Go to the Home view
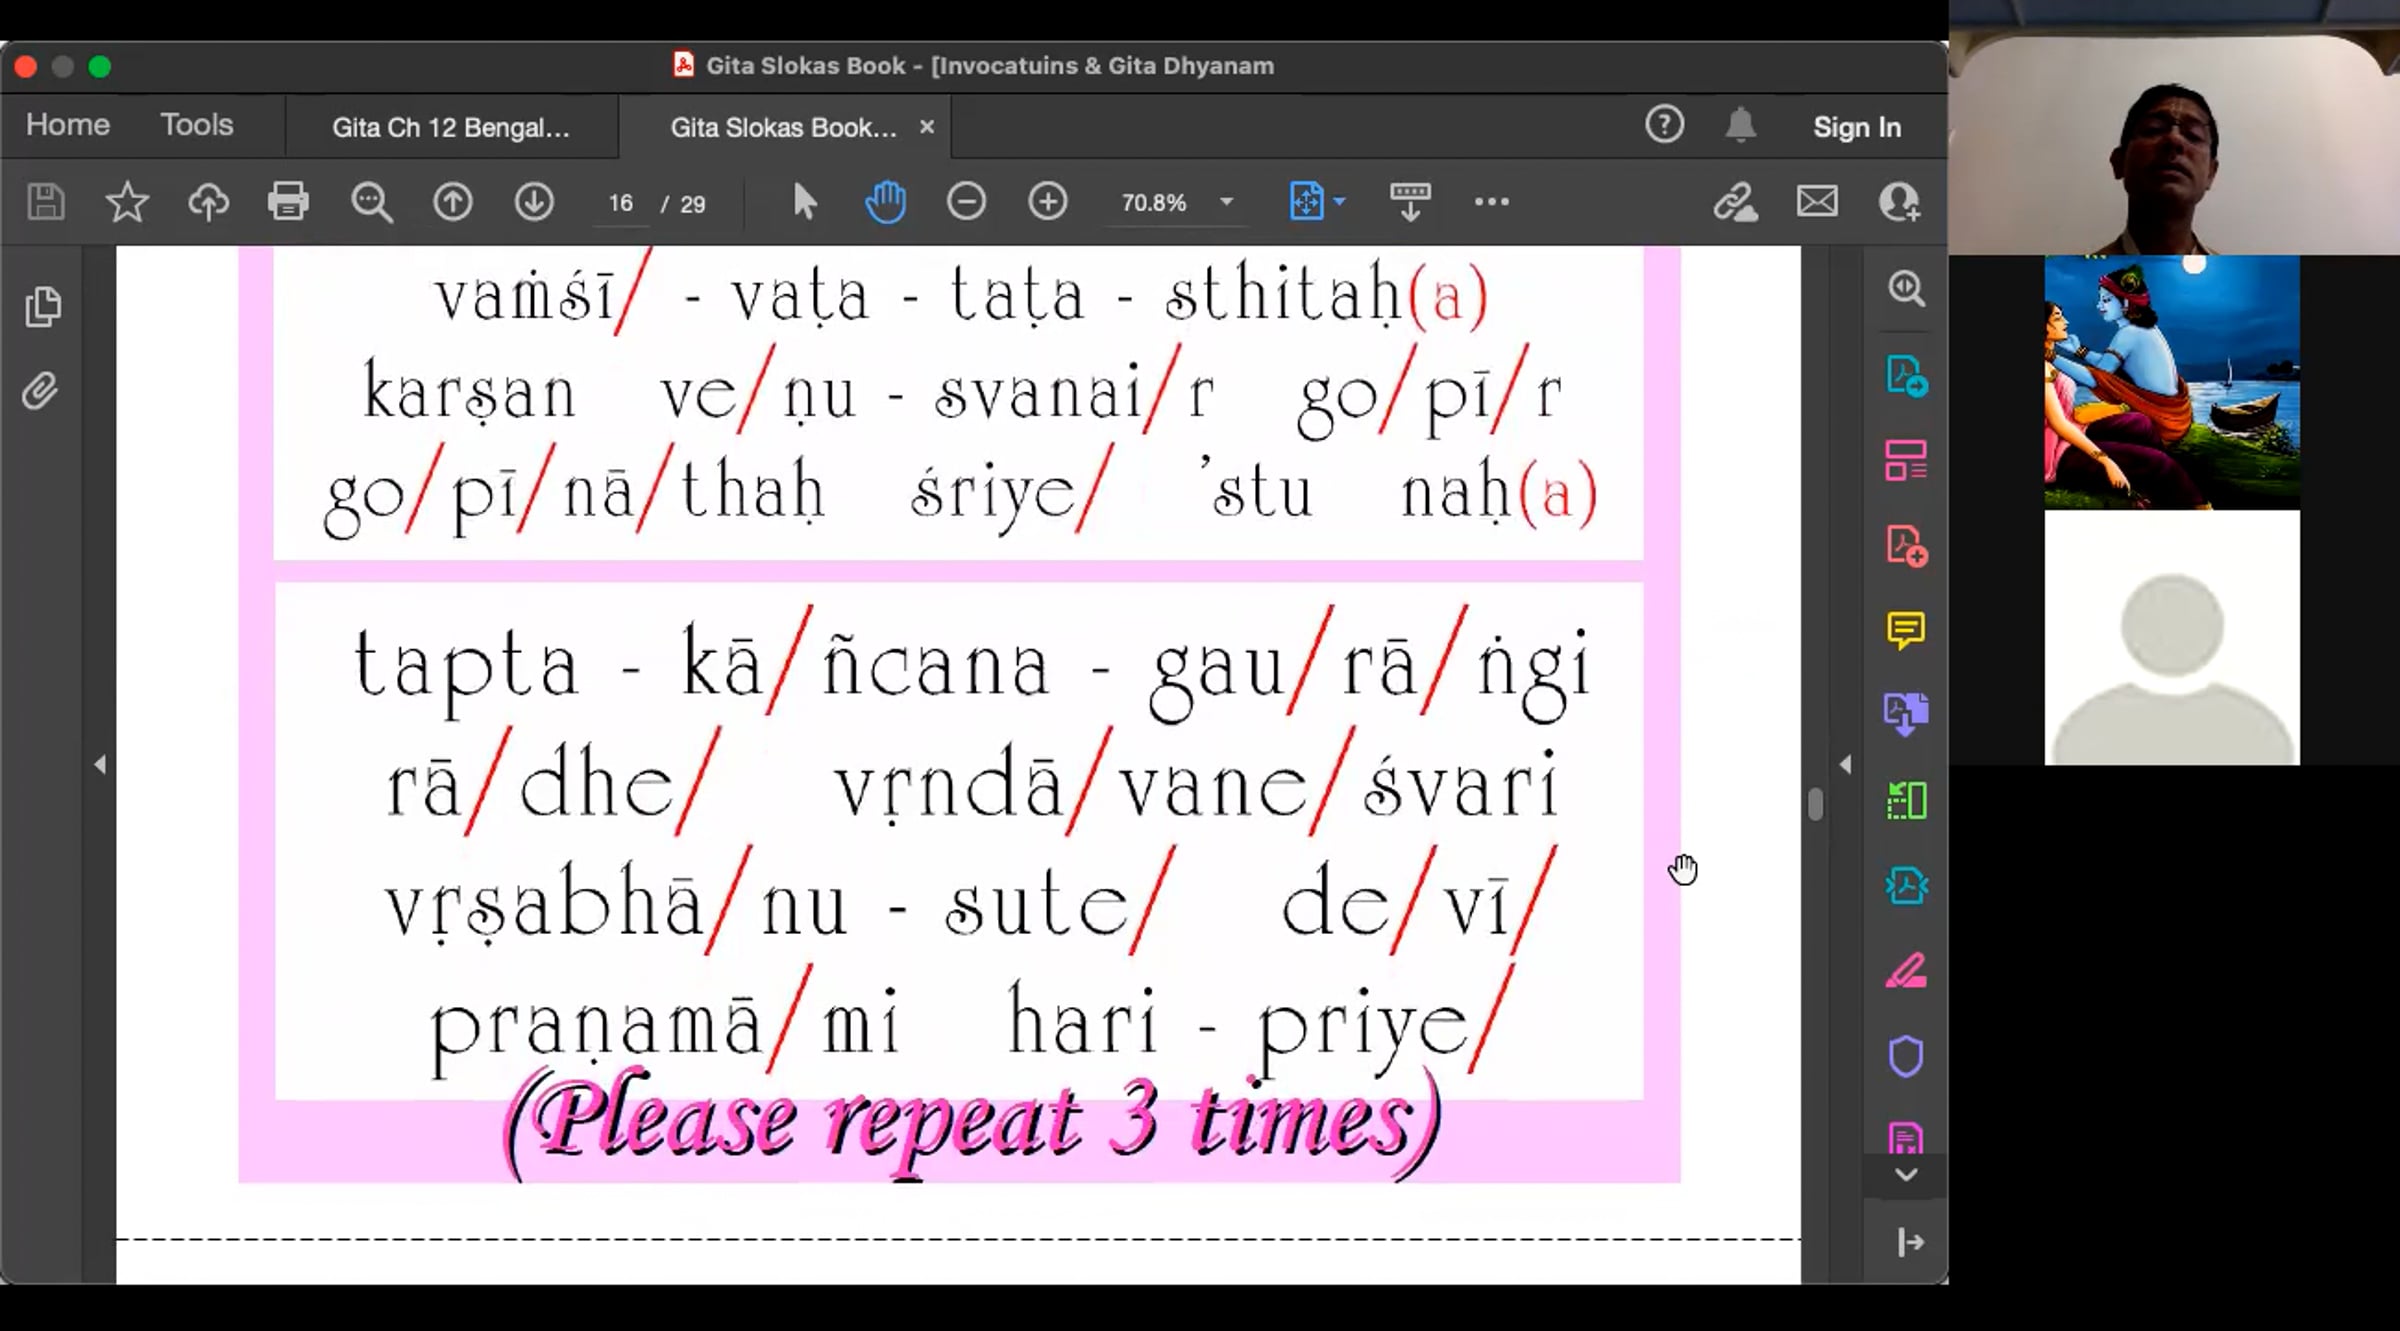 (68, 125)
